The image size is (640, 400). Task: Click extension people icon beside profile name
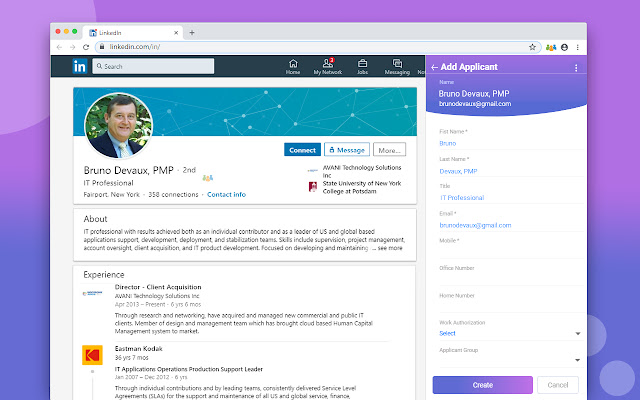tap(208, 178)
